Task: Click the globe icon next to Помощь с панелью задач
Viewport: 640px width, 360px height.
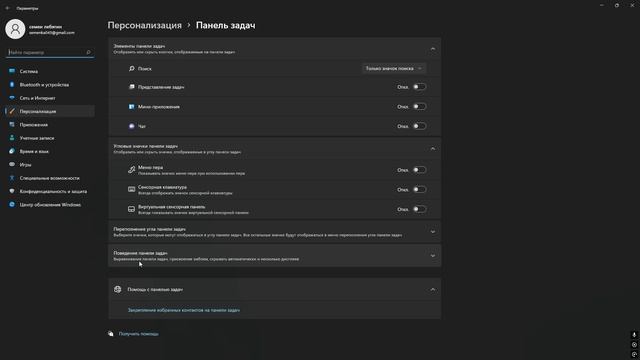Action: click(x=118, y=289)
